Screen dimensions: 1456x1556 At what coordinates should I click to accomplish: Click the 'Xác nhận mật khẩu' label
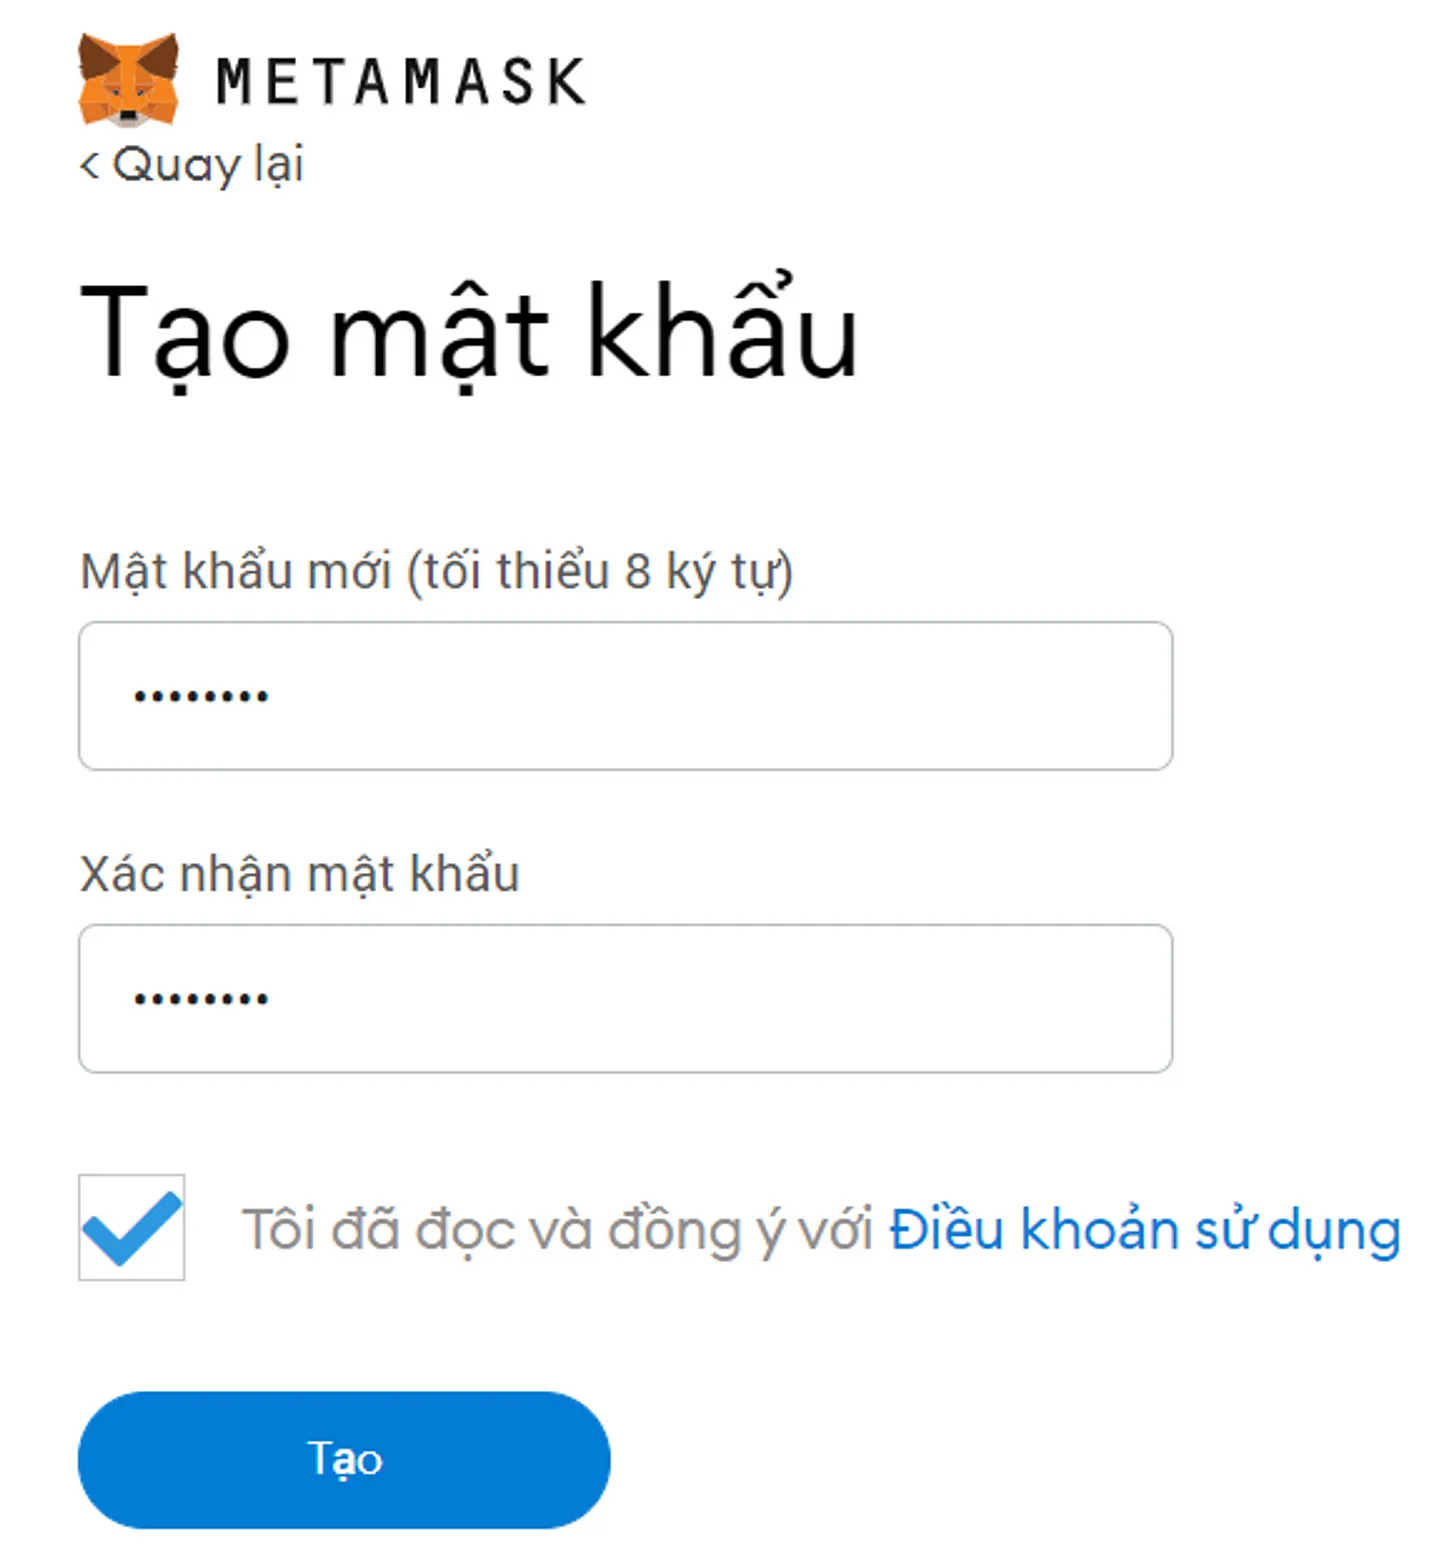[299, 874]
